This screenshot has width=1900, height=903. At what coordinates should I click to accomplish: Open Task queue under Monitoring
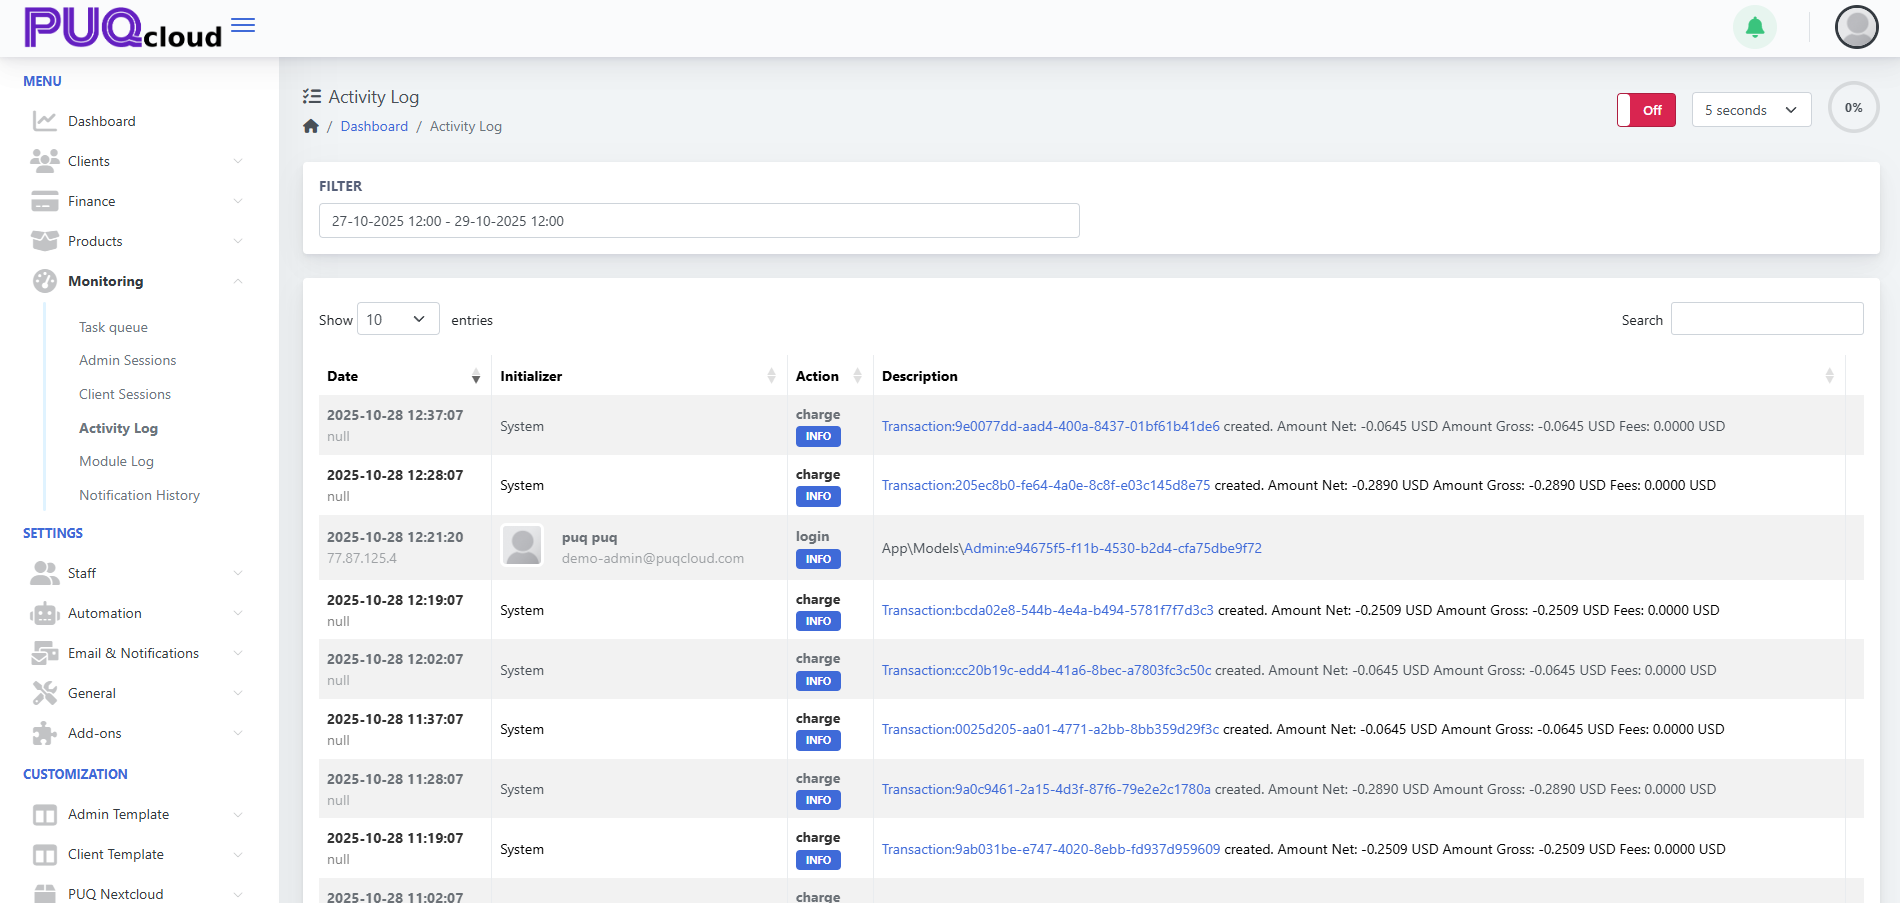coord(113,327)
